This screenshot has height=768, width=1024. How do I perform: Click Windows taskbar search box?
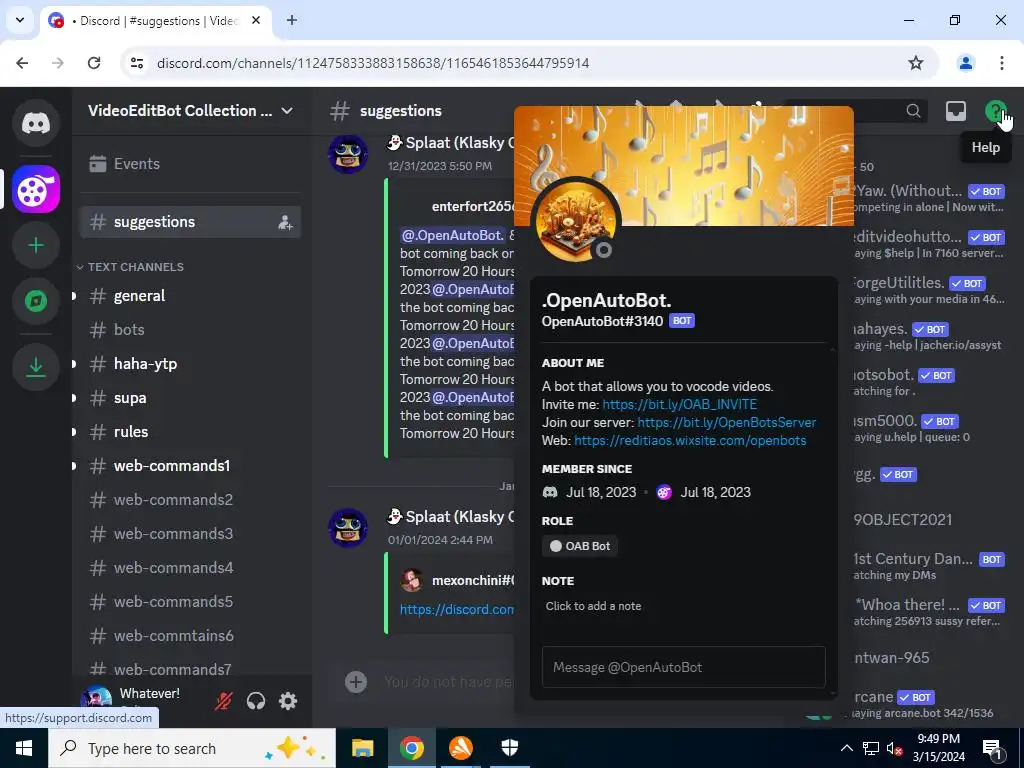192,748
